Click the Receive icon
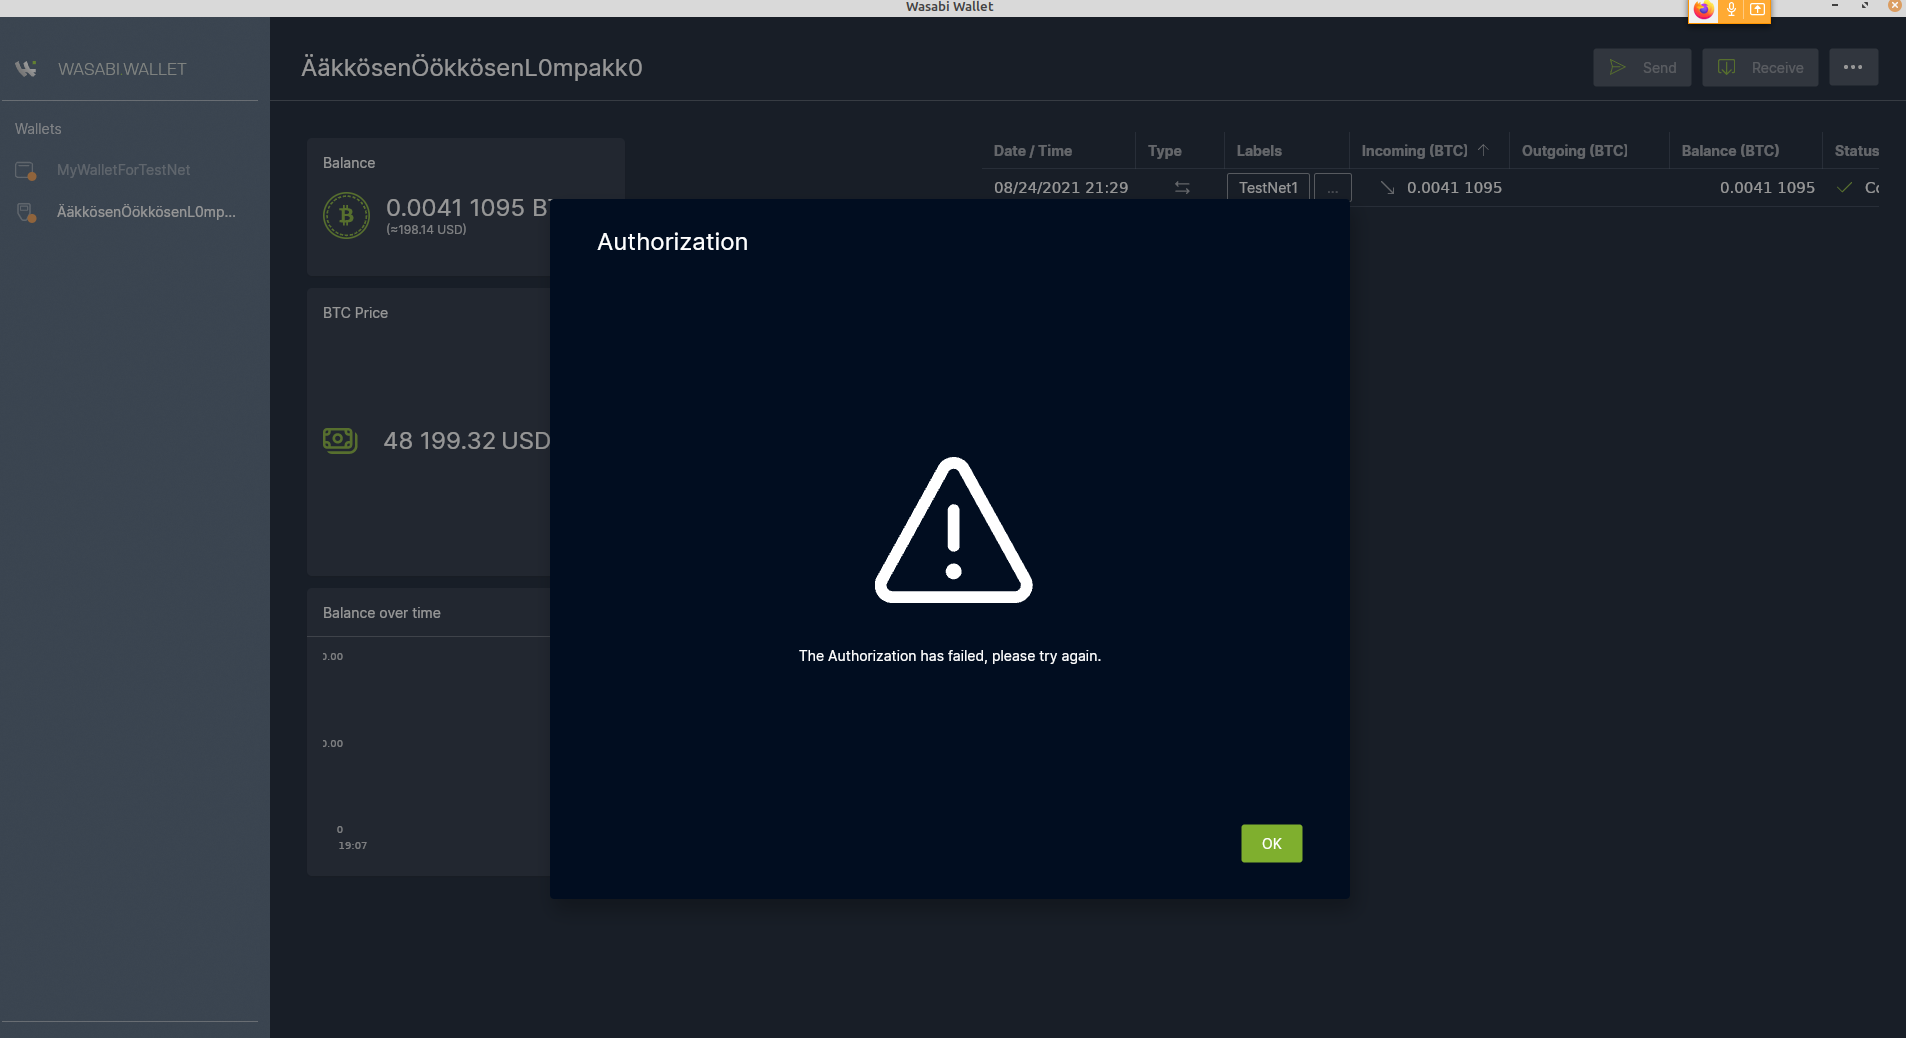Viewport: 1906px width, 1038px height. [x=1726, y=67]
